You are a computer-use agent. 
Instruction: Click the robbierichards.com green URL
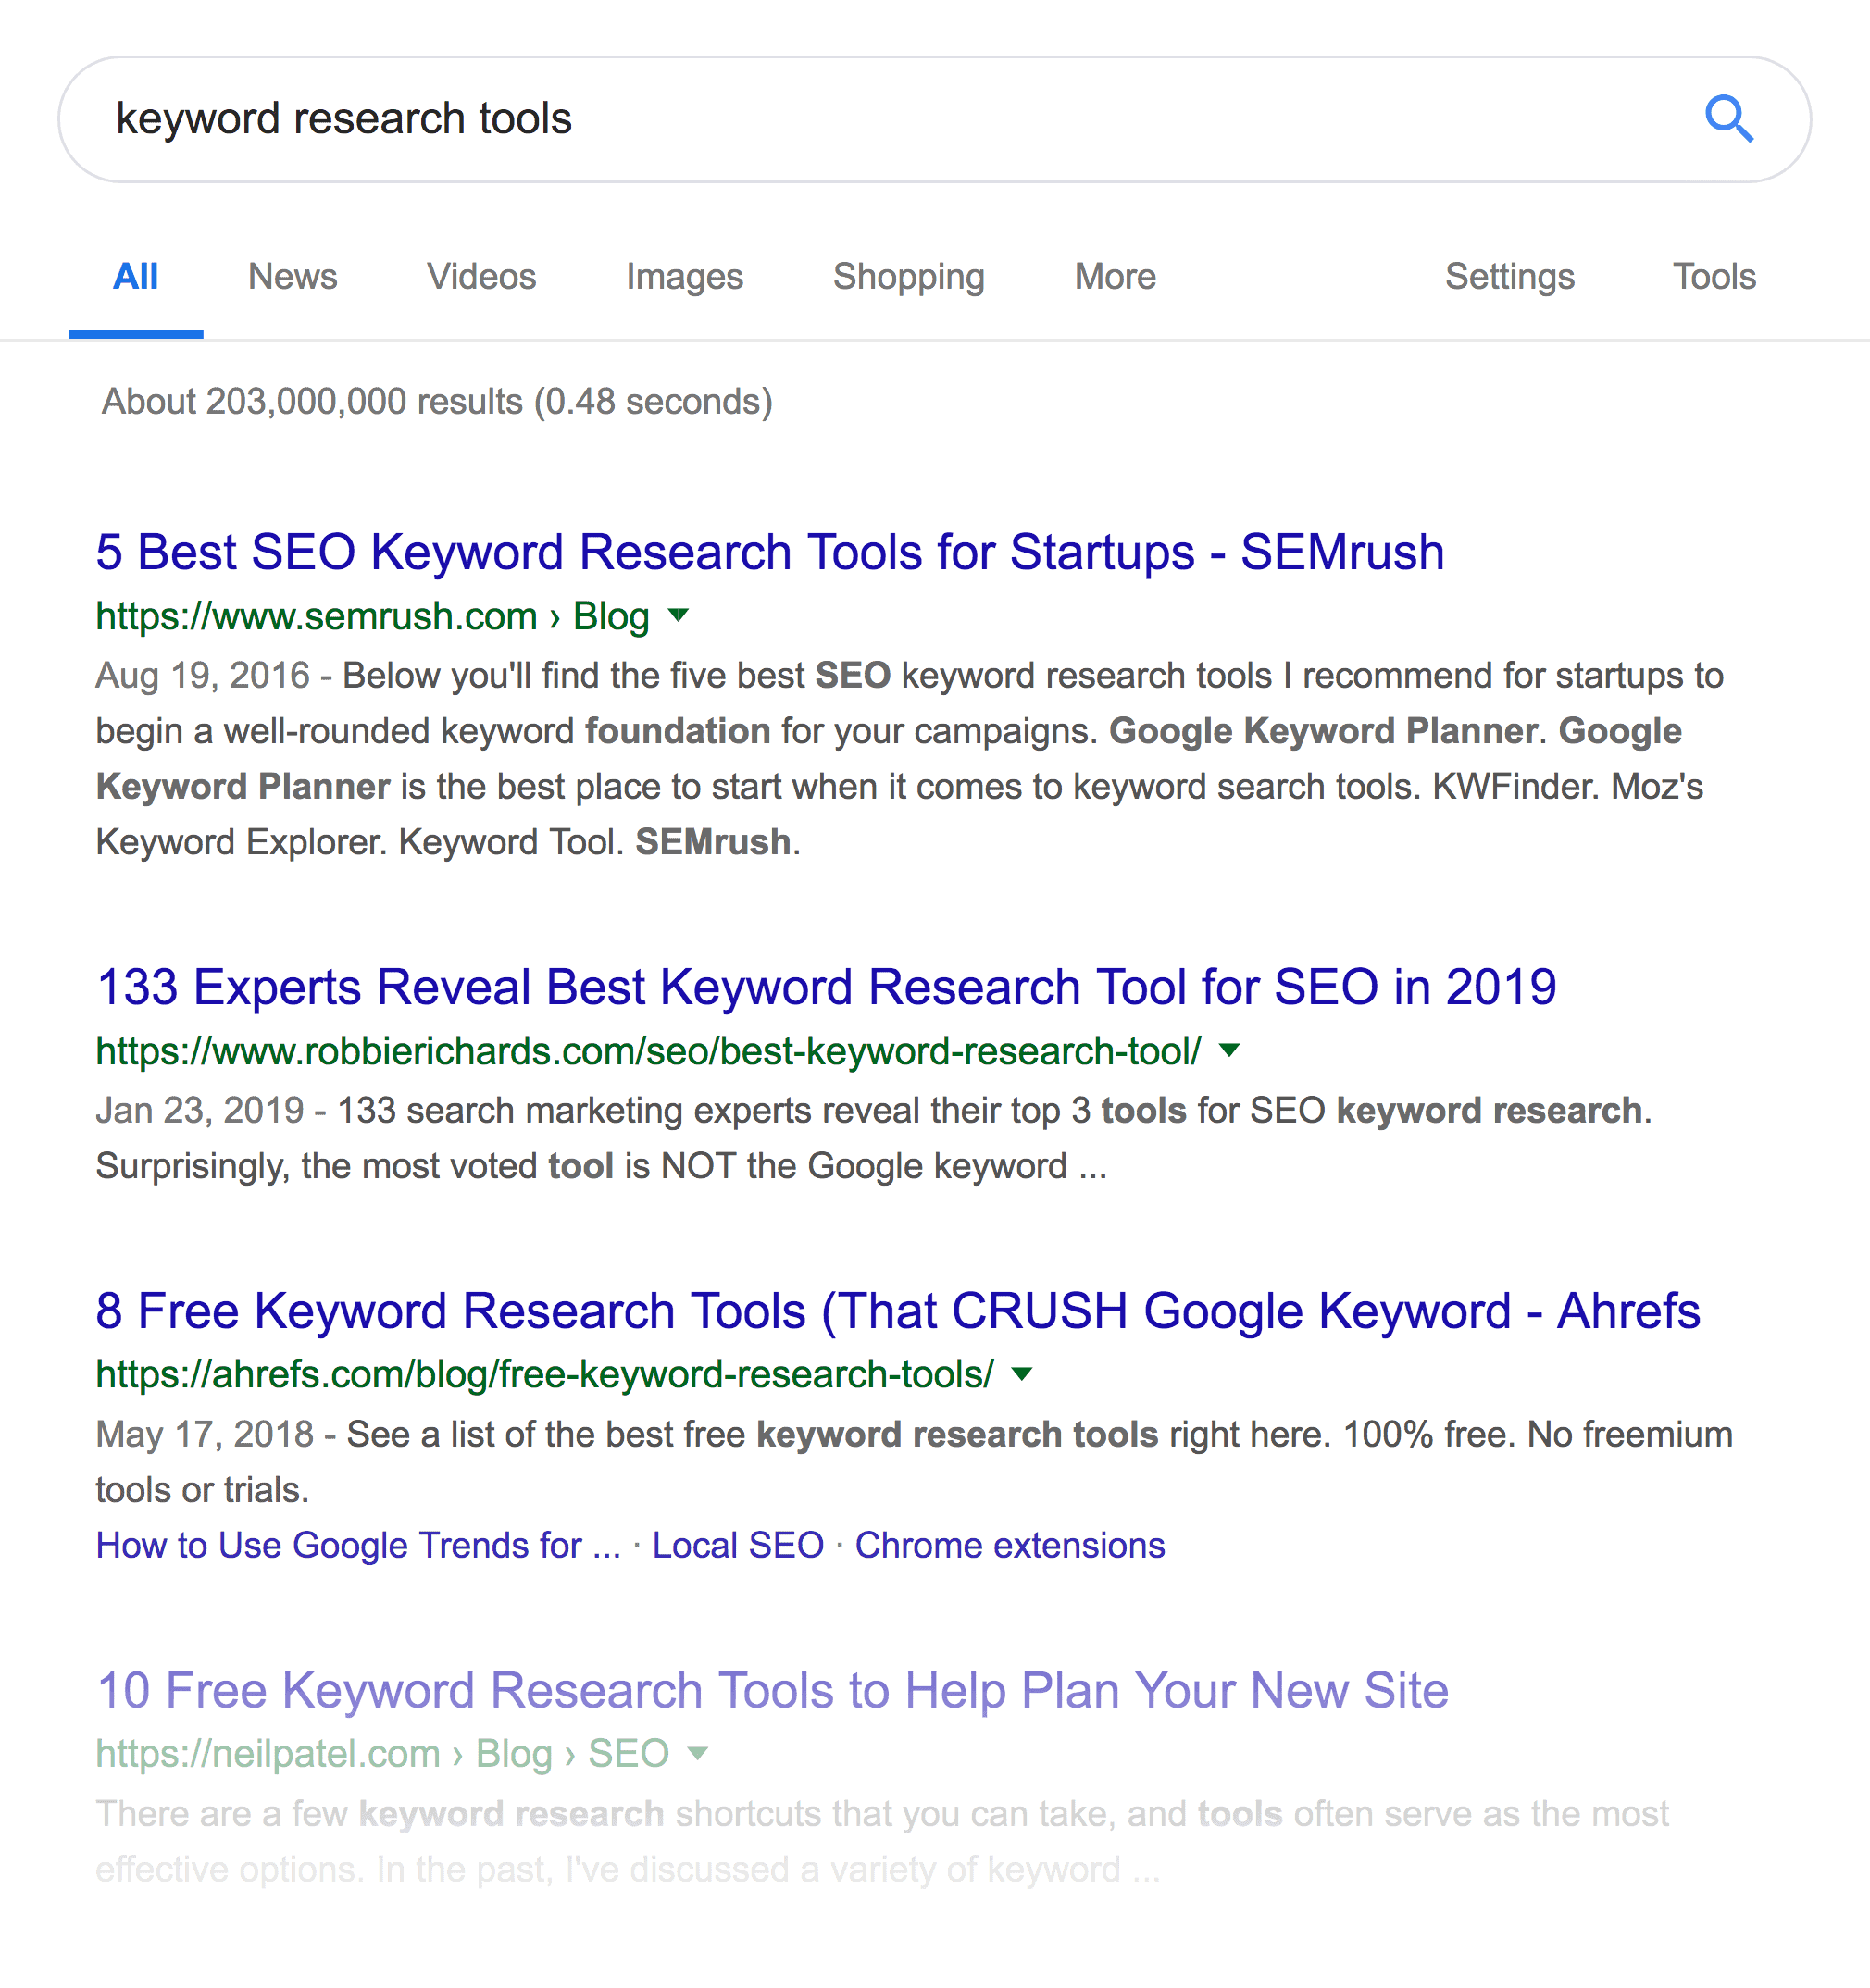tap(648, 1051)
